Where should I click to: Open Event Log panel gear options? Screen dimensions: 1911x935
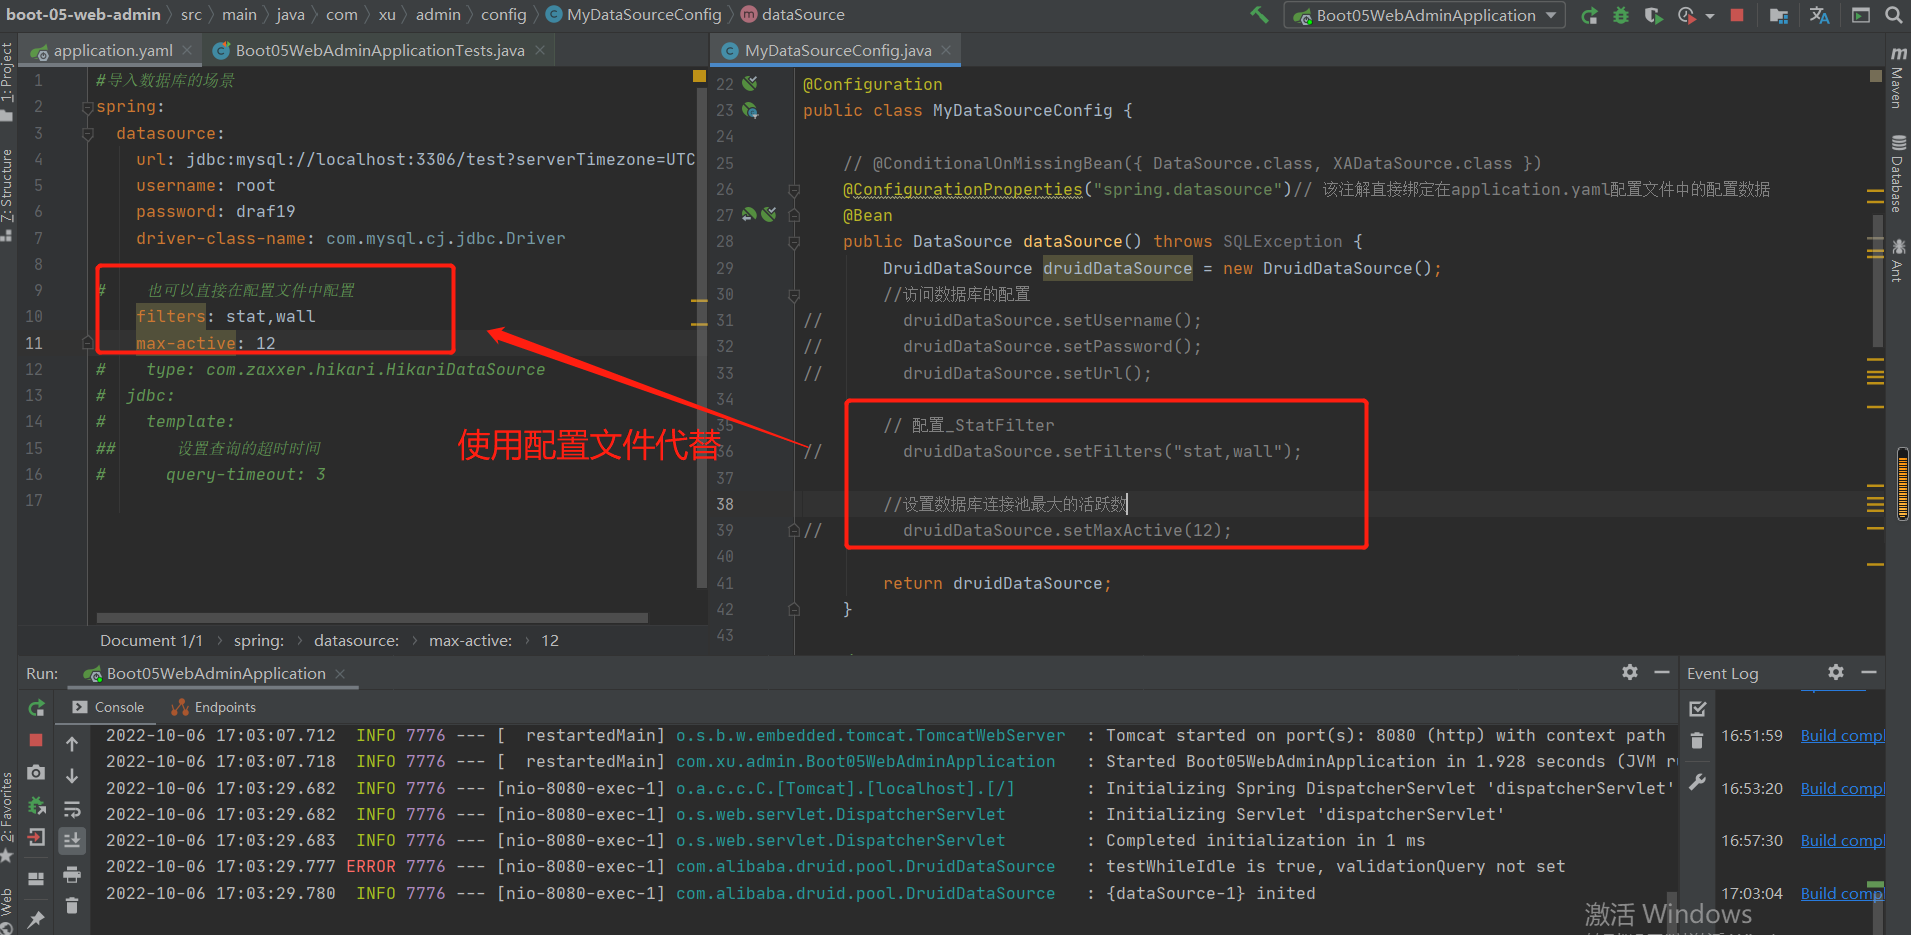click(x=1836, y=673)
